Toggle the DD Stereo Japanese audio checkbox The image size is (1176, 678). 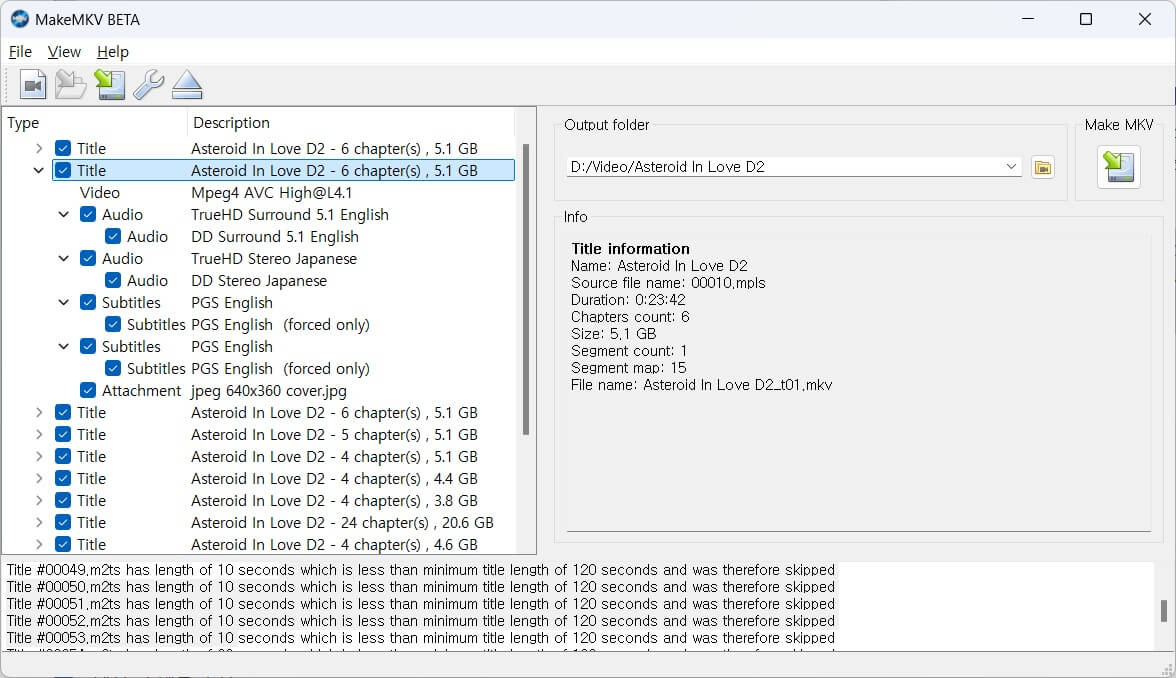coord(113,280)
